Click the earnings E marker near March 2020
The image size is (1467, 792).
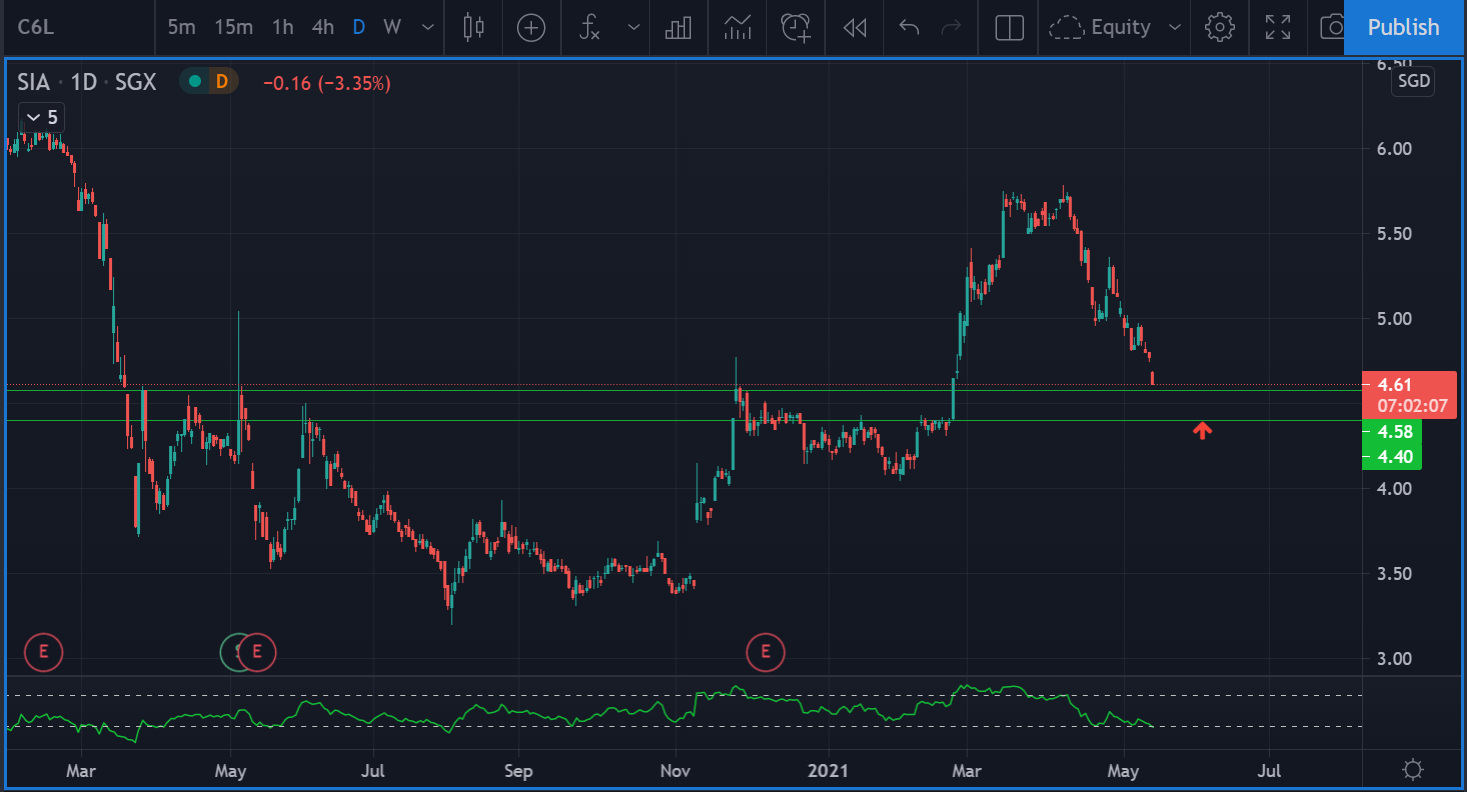click(43, 653)
